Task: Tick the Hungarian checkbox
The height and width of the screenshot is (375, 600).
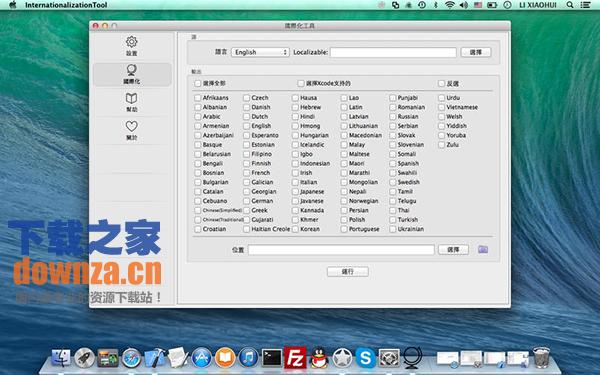Action: click(x=295, y=135)
